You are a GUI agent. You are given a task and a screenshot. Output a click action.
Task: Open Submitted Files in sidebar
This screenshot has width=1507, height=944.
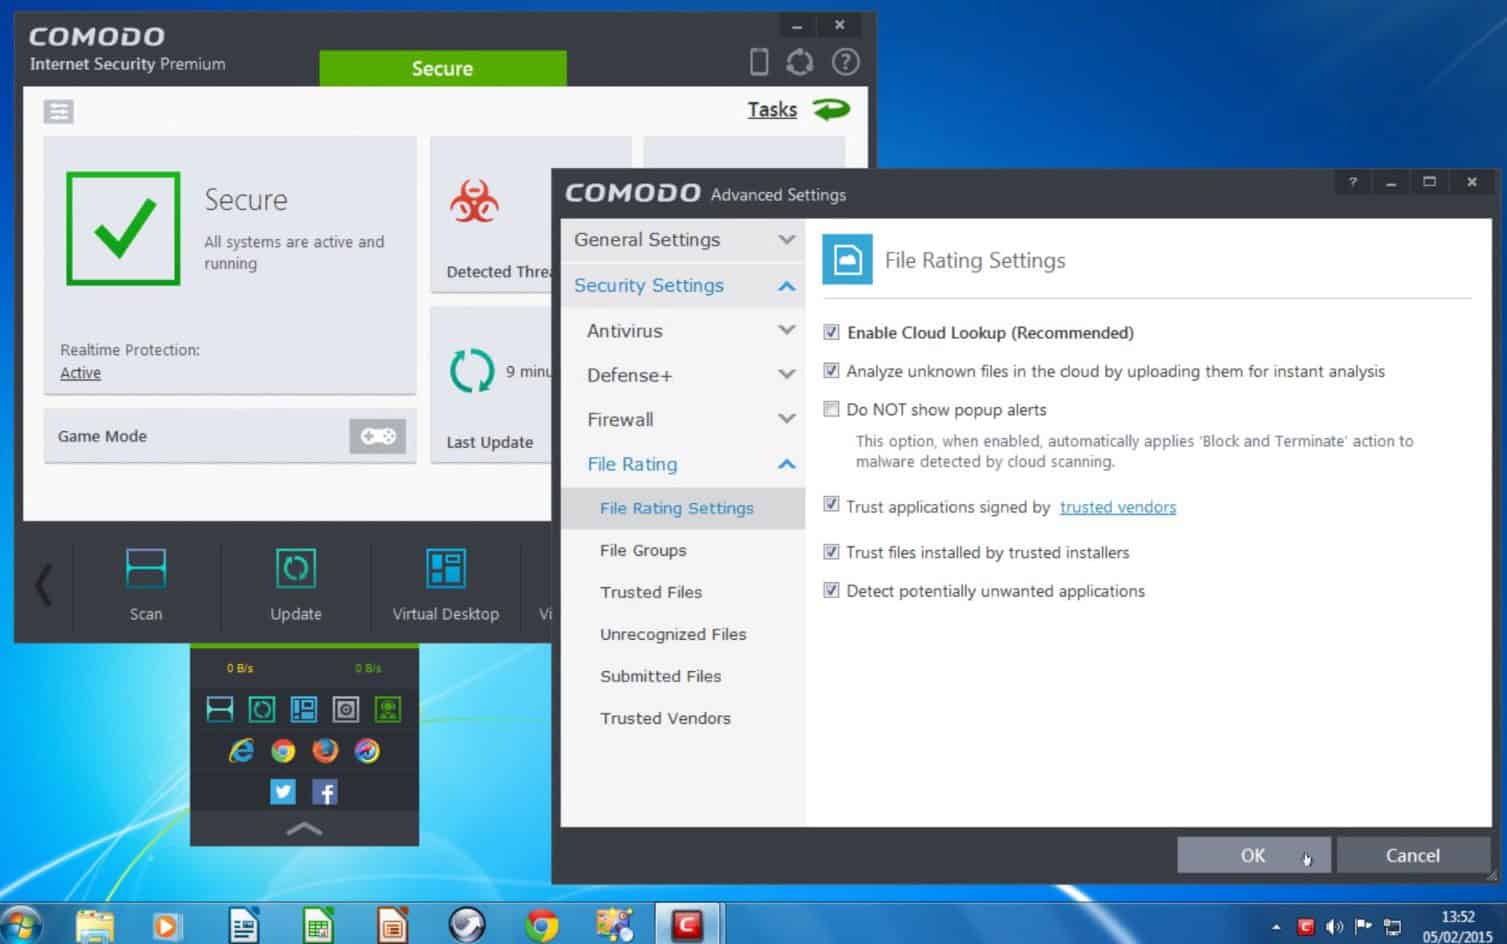coord(683,676)
